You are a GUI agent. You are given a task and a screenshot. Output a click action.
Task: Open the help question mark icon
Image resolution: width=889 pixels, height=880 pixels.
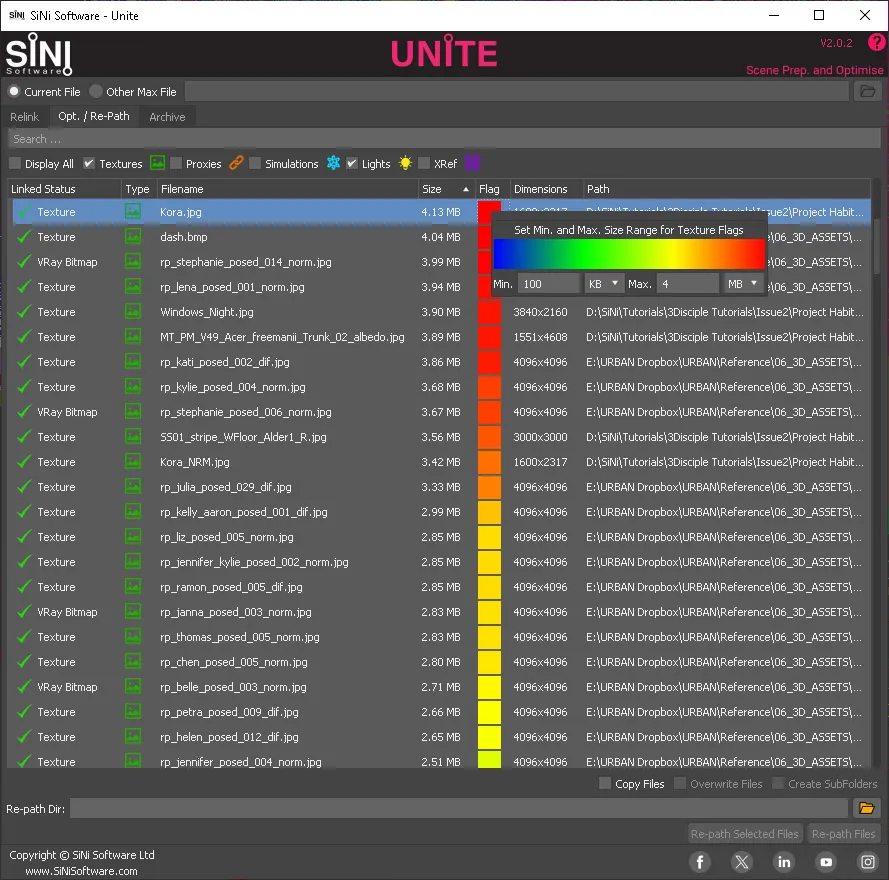[876, 43]
